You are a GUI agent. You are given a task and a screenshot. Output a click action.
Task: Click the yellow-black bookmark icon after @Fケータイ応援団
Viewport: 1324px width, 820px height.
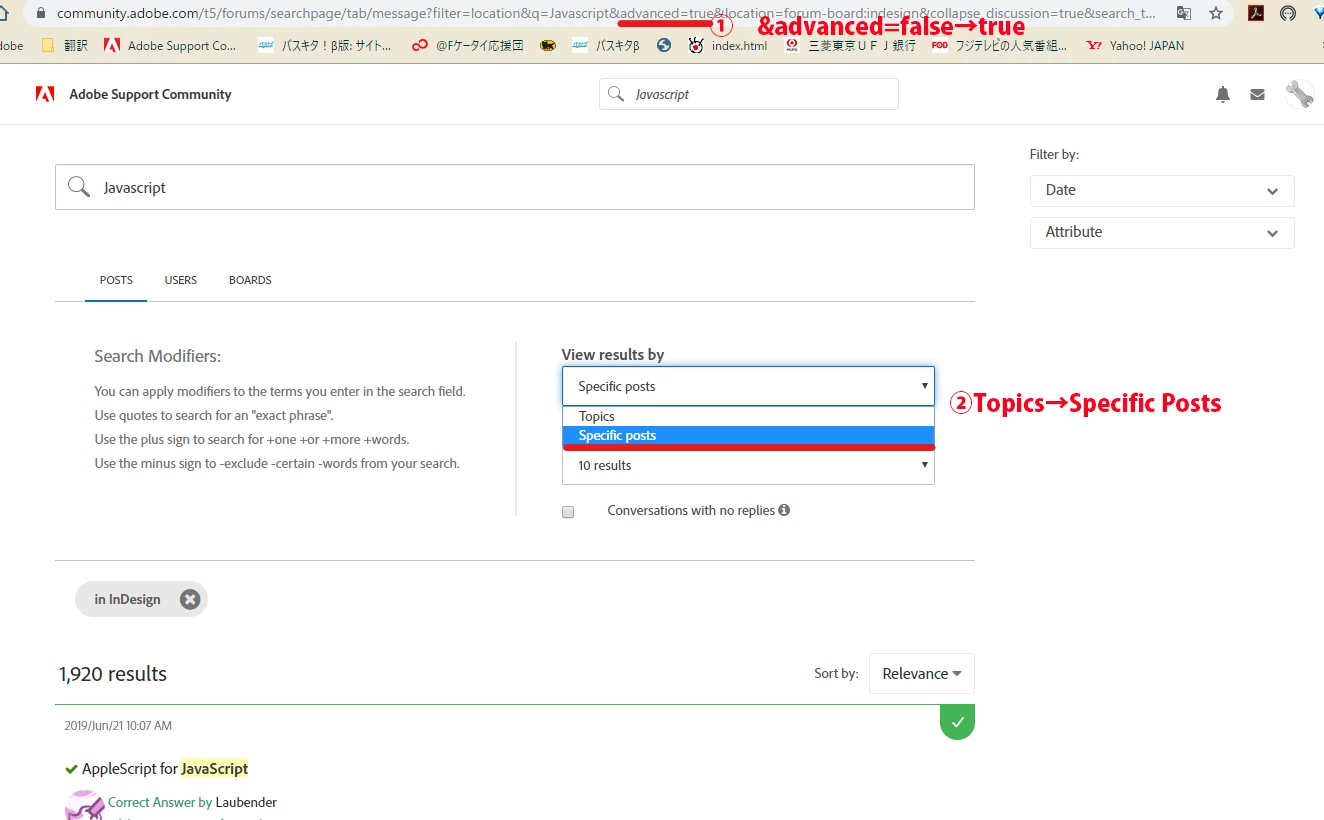[x=547, y=45]
